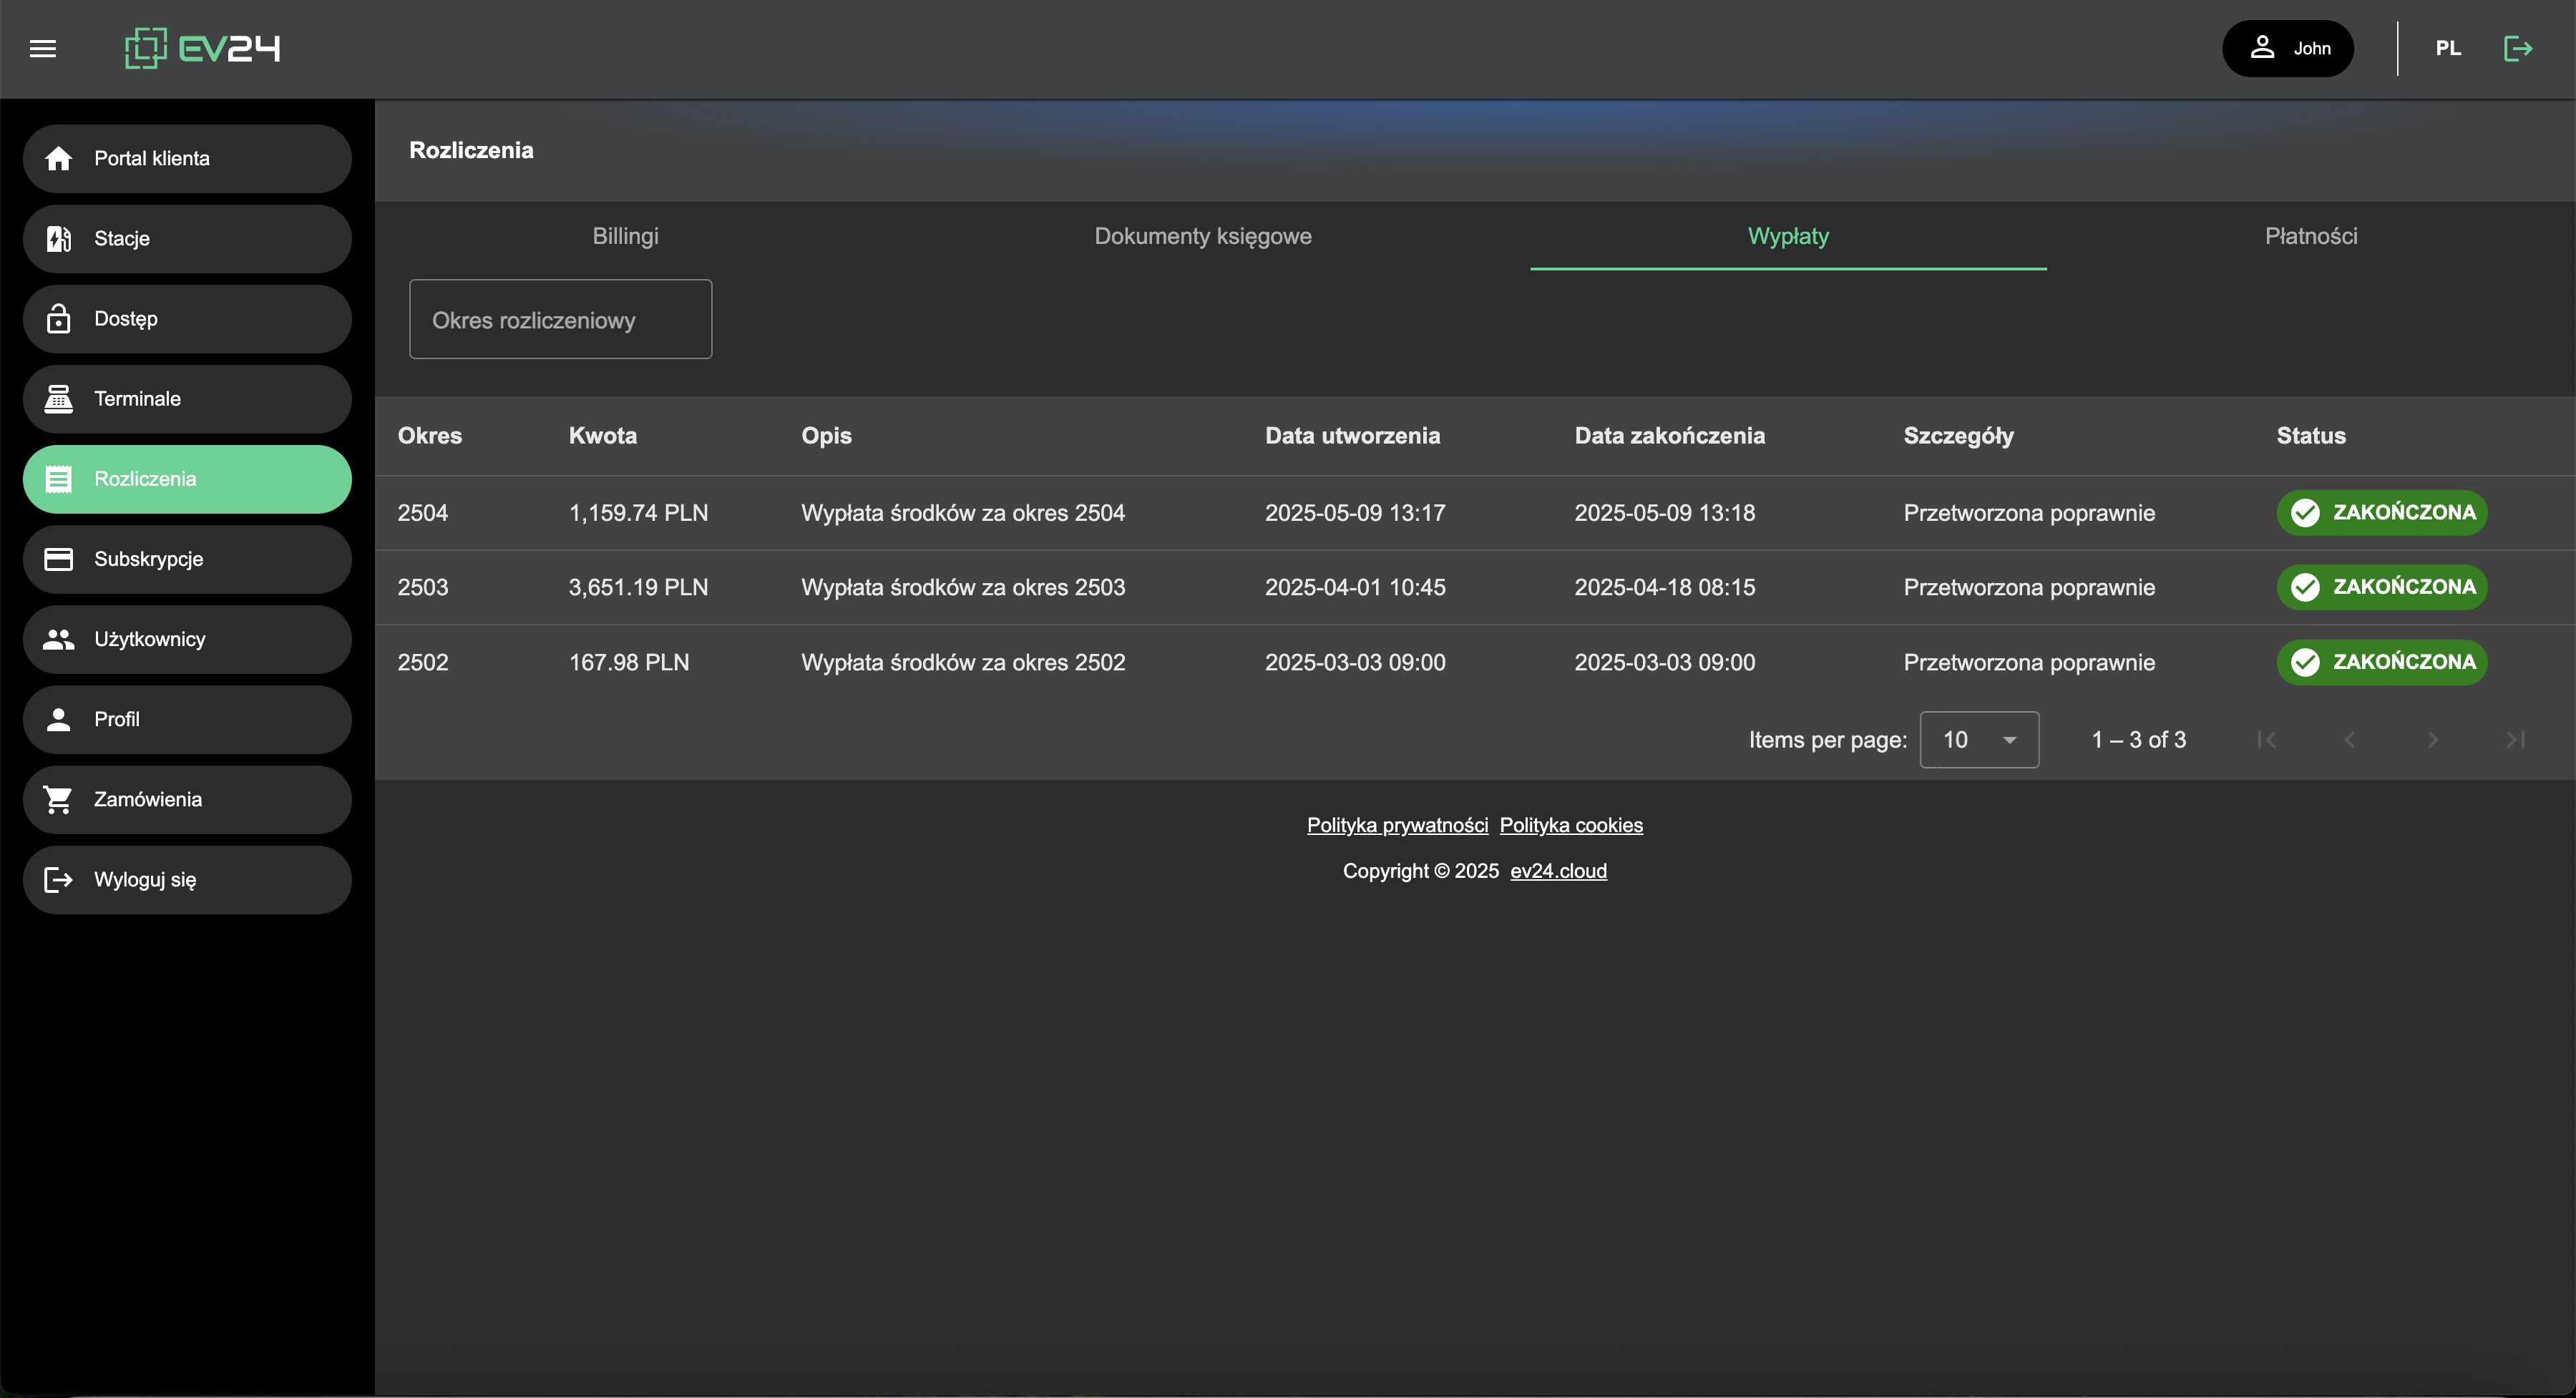Click the logout icon in top bar
Screen dimensions: 2576x1398
2517,48
